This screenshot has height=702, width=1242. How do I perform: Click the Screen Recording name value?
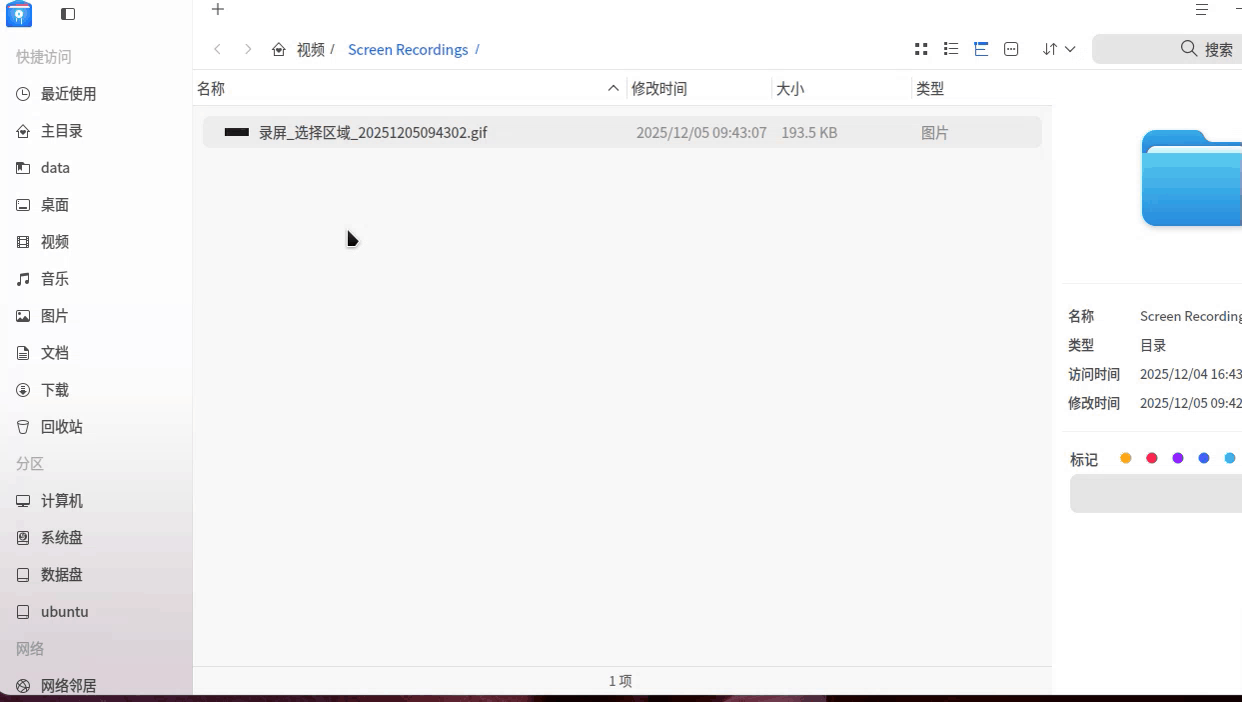coord(1191,316)
